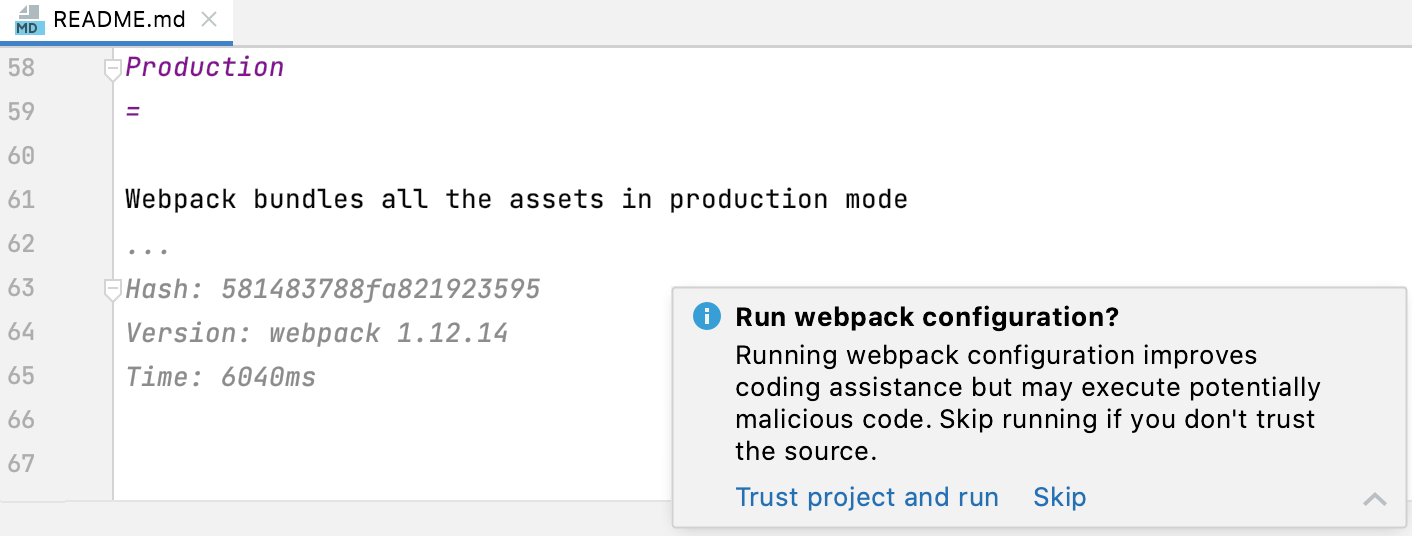Click the blue info icon in notification
This screenshot has height=536, width=1412.
coord(706,317)
